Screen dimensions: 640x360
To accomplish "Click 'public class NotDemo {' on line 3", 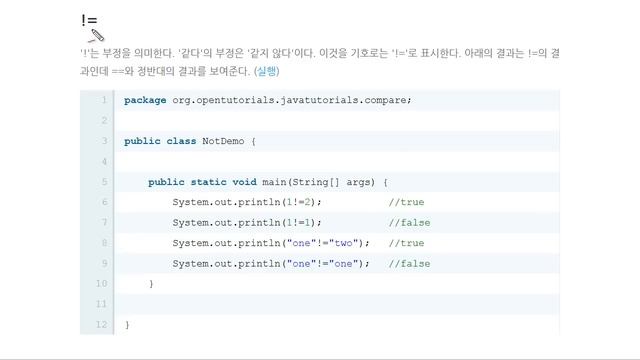I will click(x=190, y=141).
